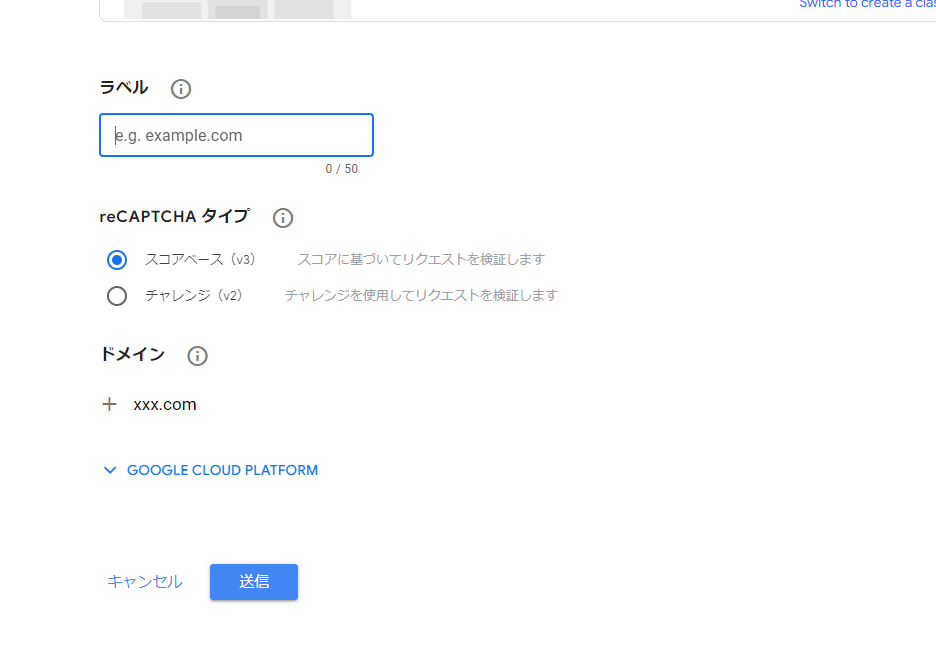The image size is (936, 647).
Task: Expand the Google Cloud Platform chevron
Action: pos(110,470)
